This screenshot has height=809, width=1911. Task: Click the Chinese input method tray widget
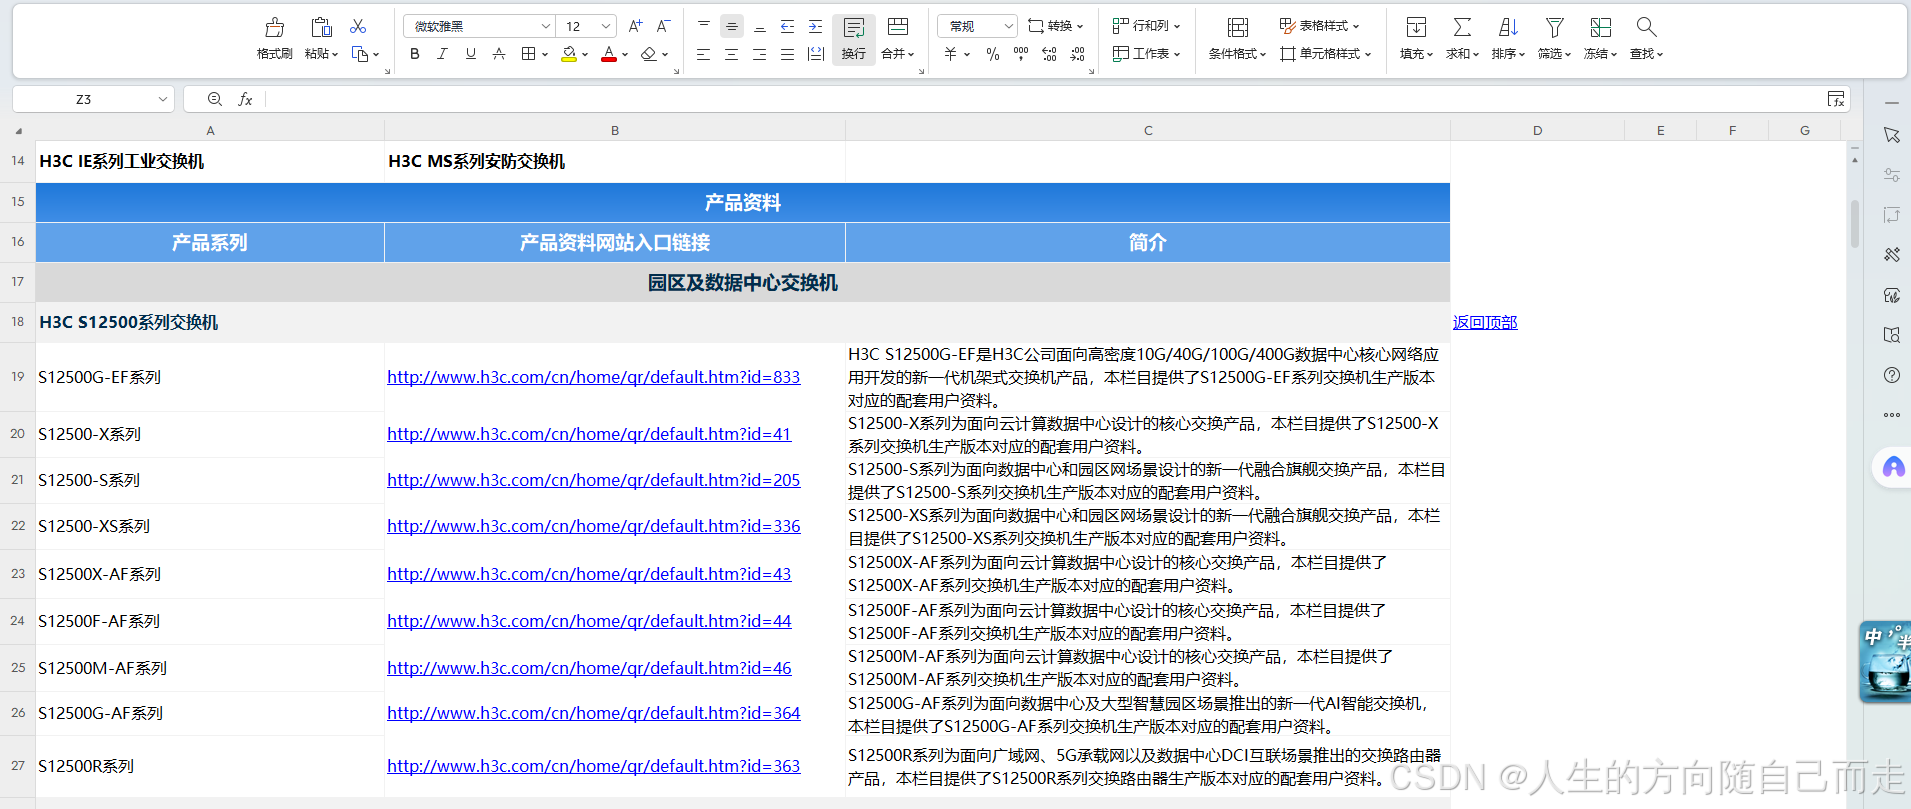(1886, 661)
